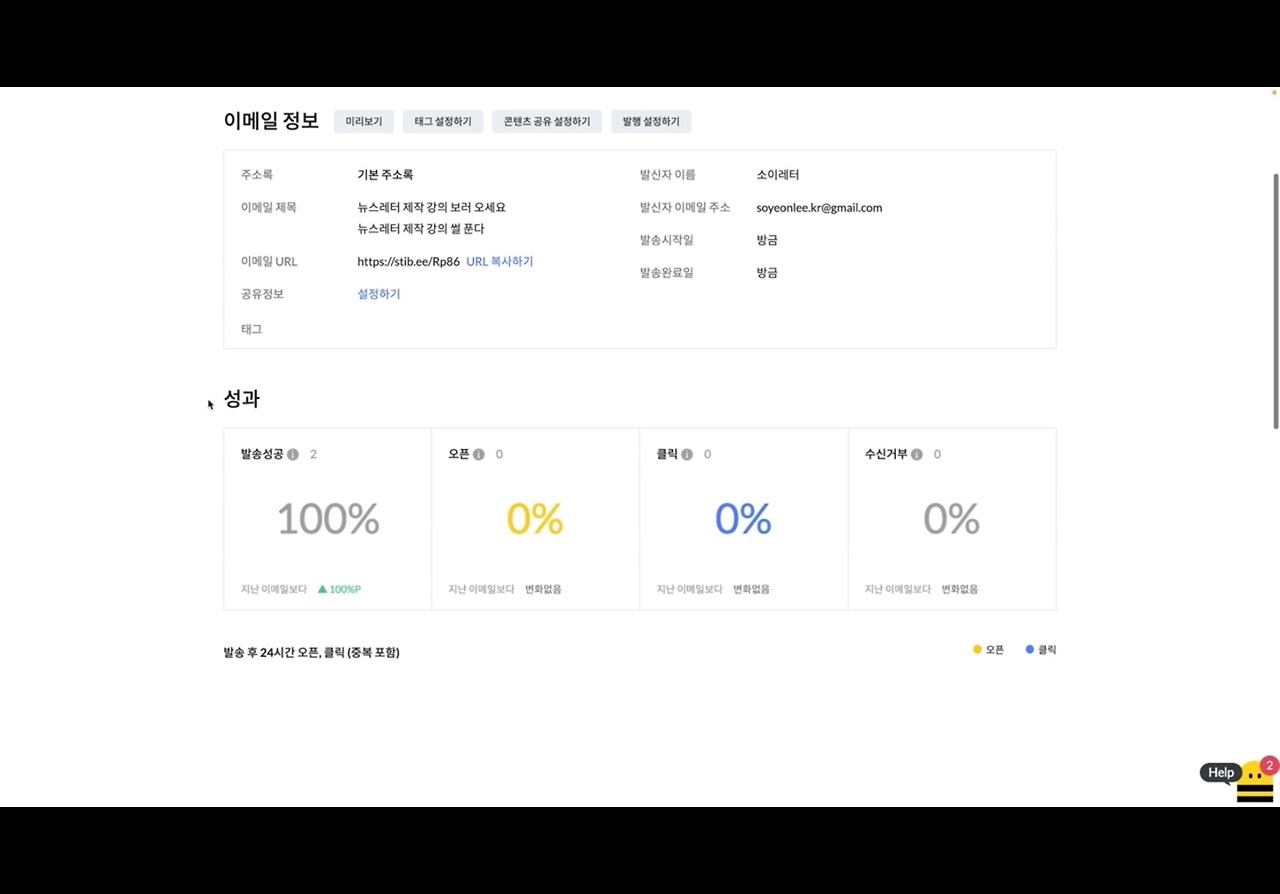Click the info icon next to 수신거부
1280x894 pixels.
[x=916, y=454]
